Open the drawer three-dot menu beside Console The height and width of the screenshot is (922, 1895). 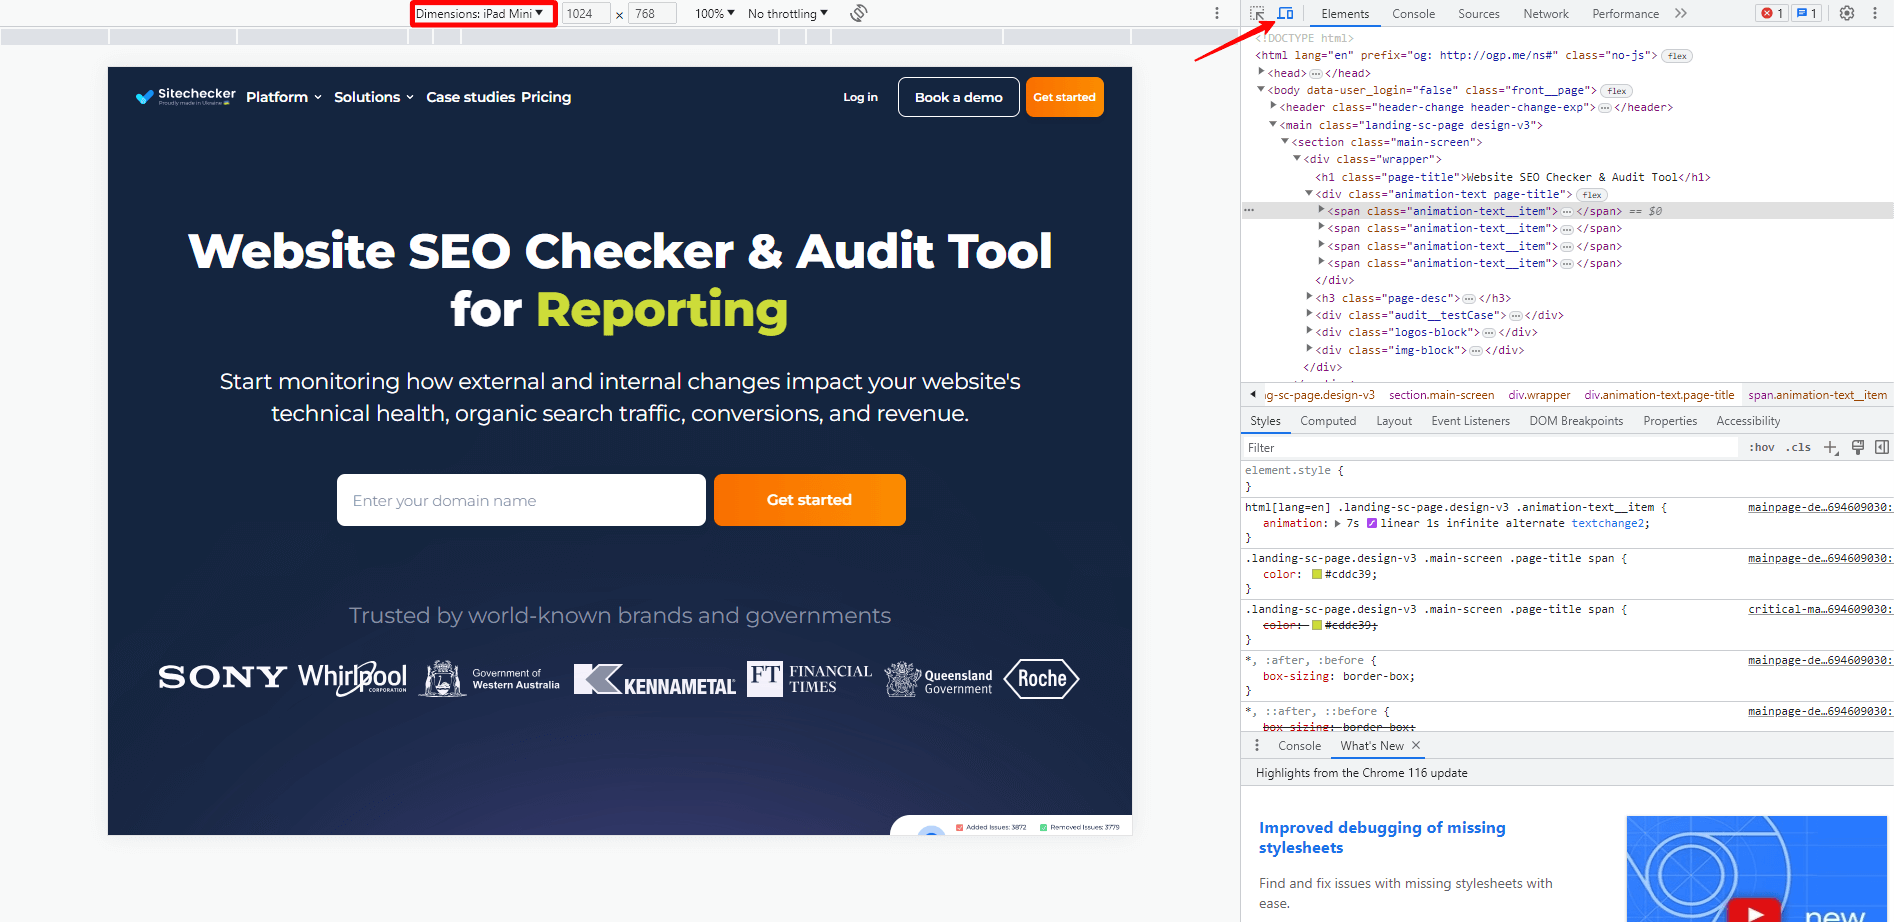[1257, 745]
